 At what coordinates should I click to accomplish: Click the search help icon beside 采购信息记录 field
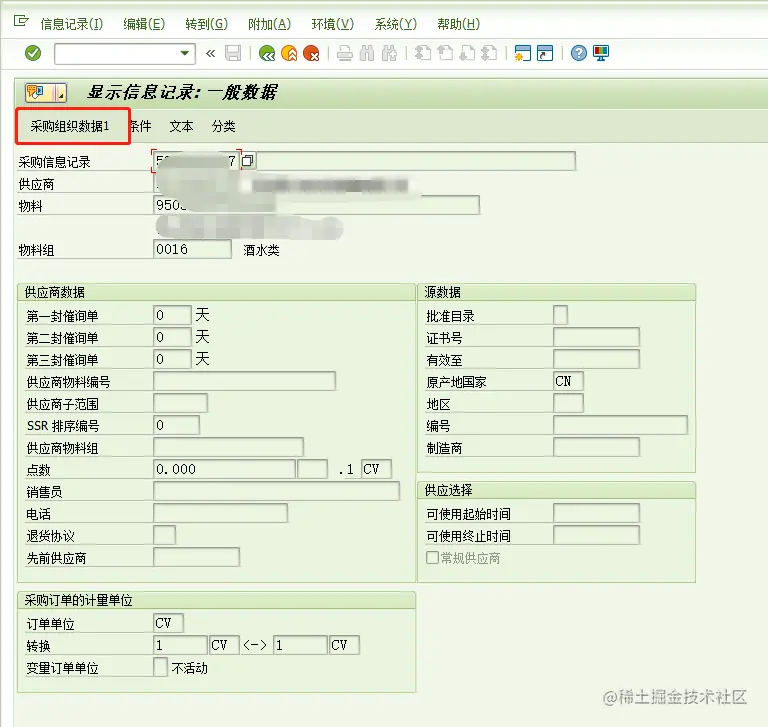pos(248,161)
